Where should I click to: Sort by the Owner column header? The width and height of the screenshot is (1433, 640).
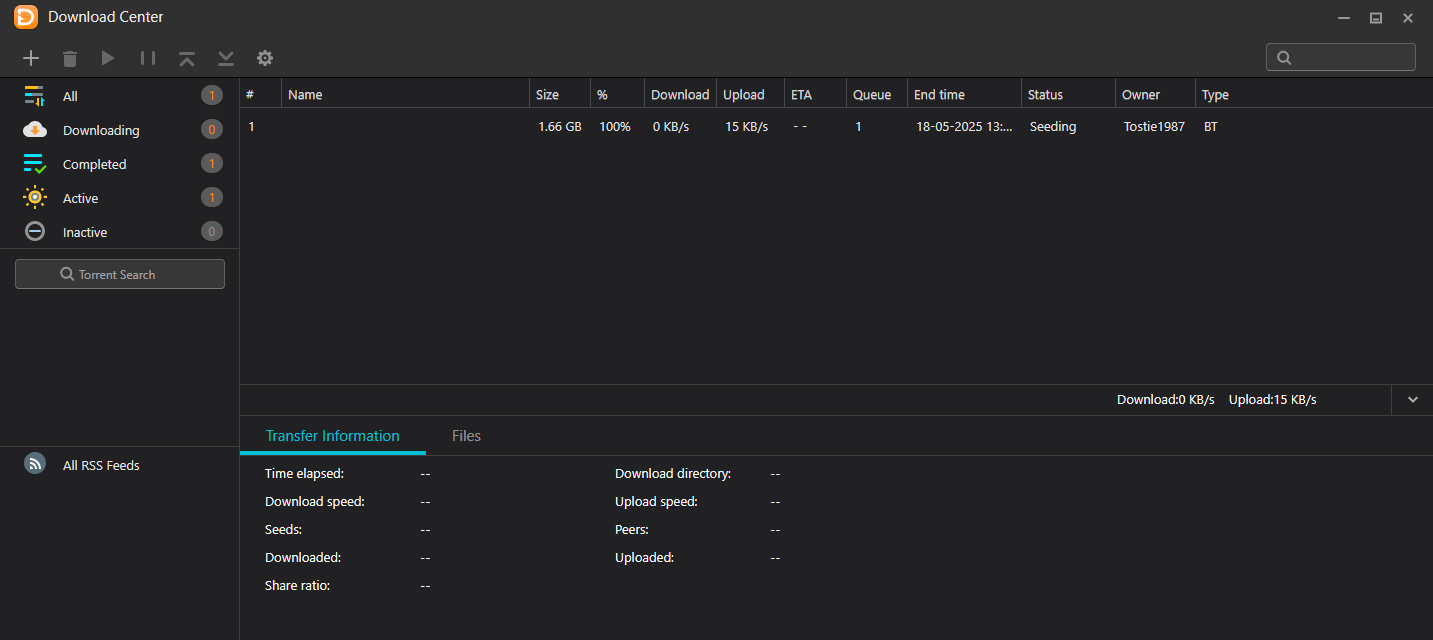(x=1155, y=95)
